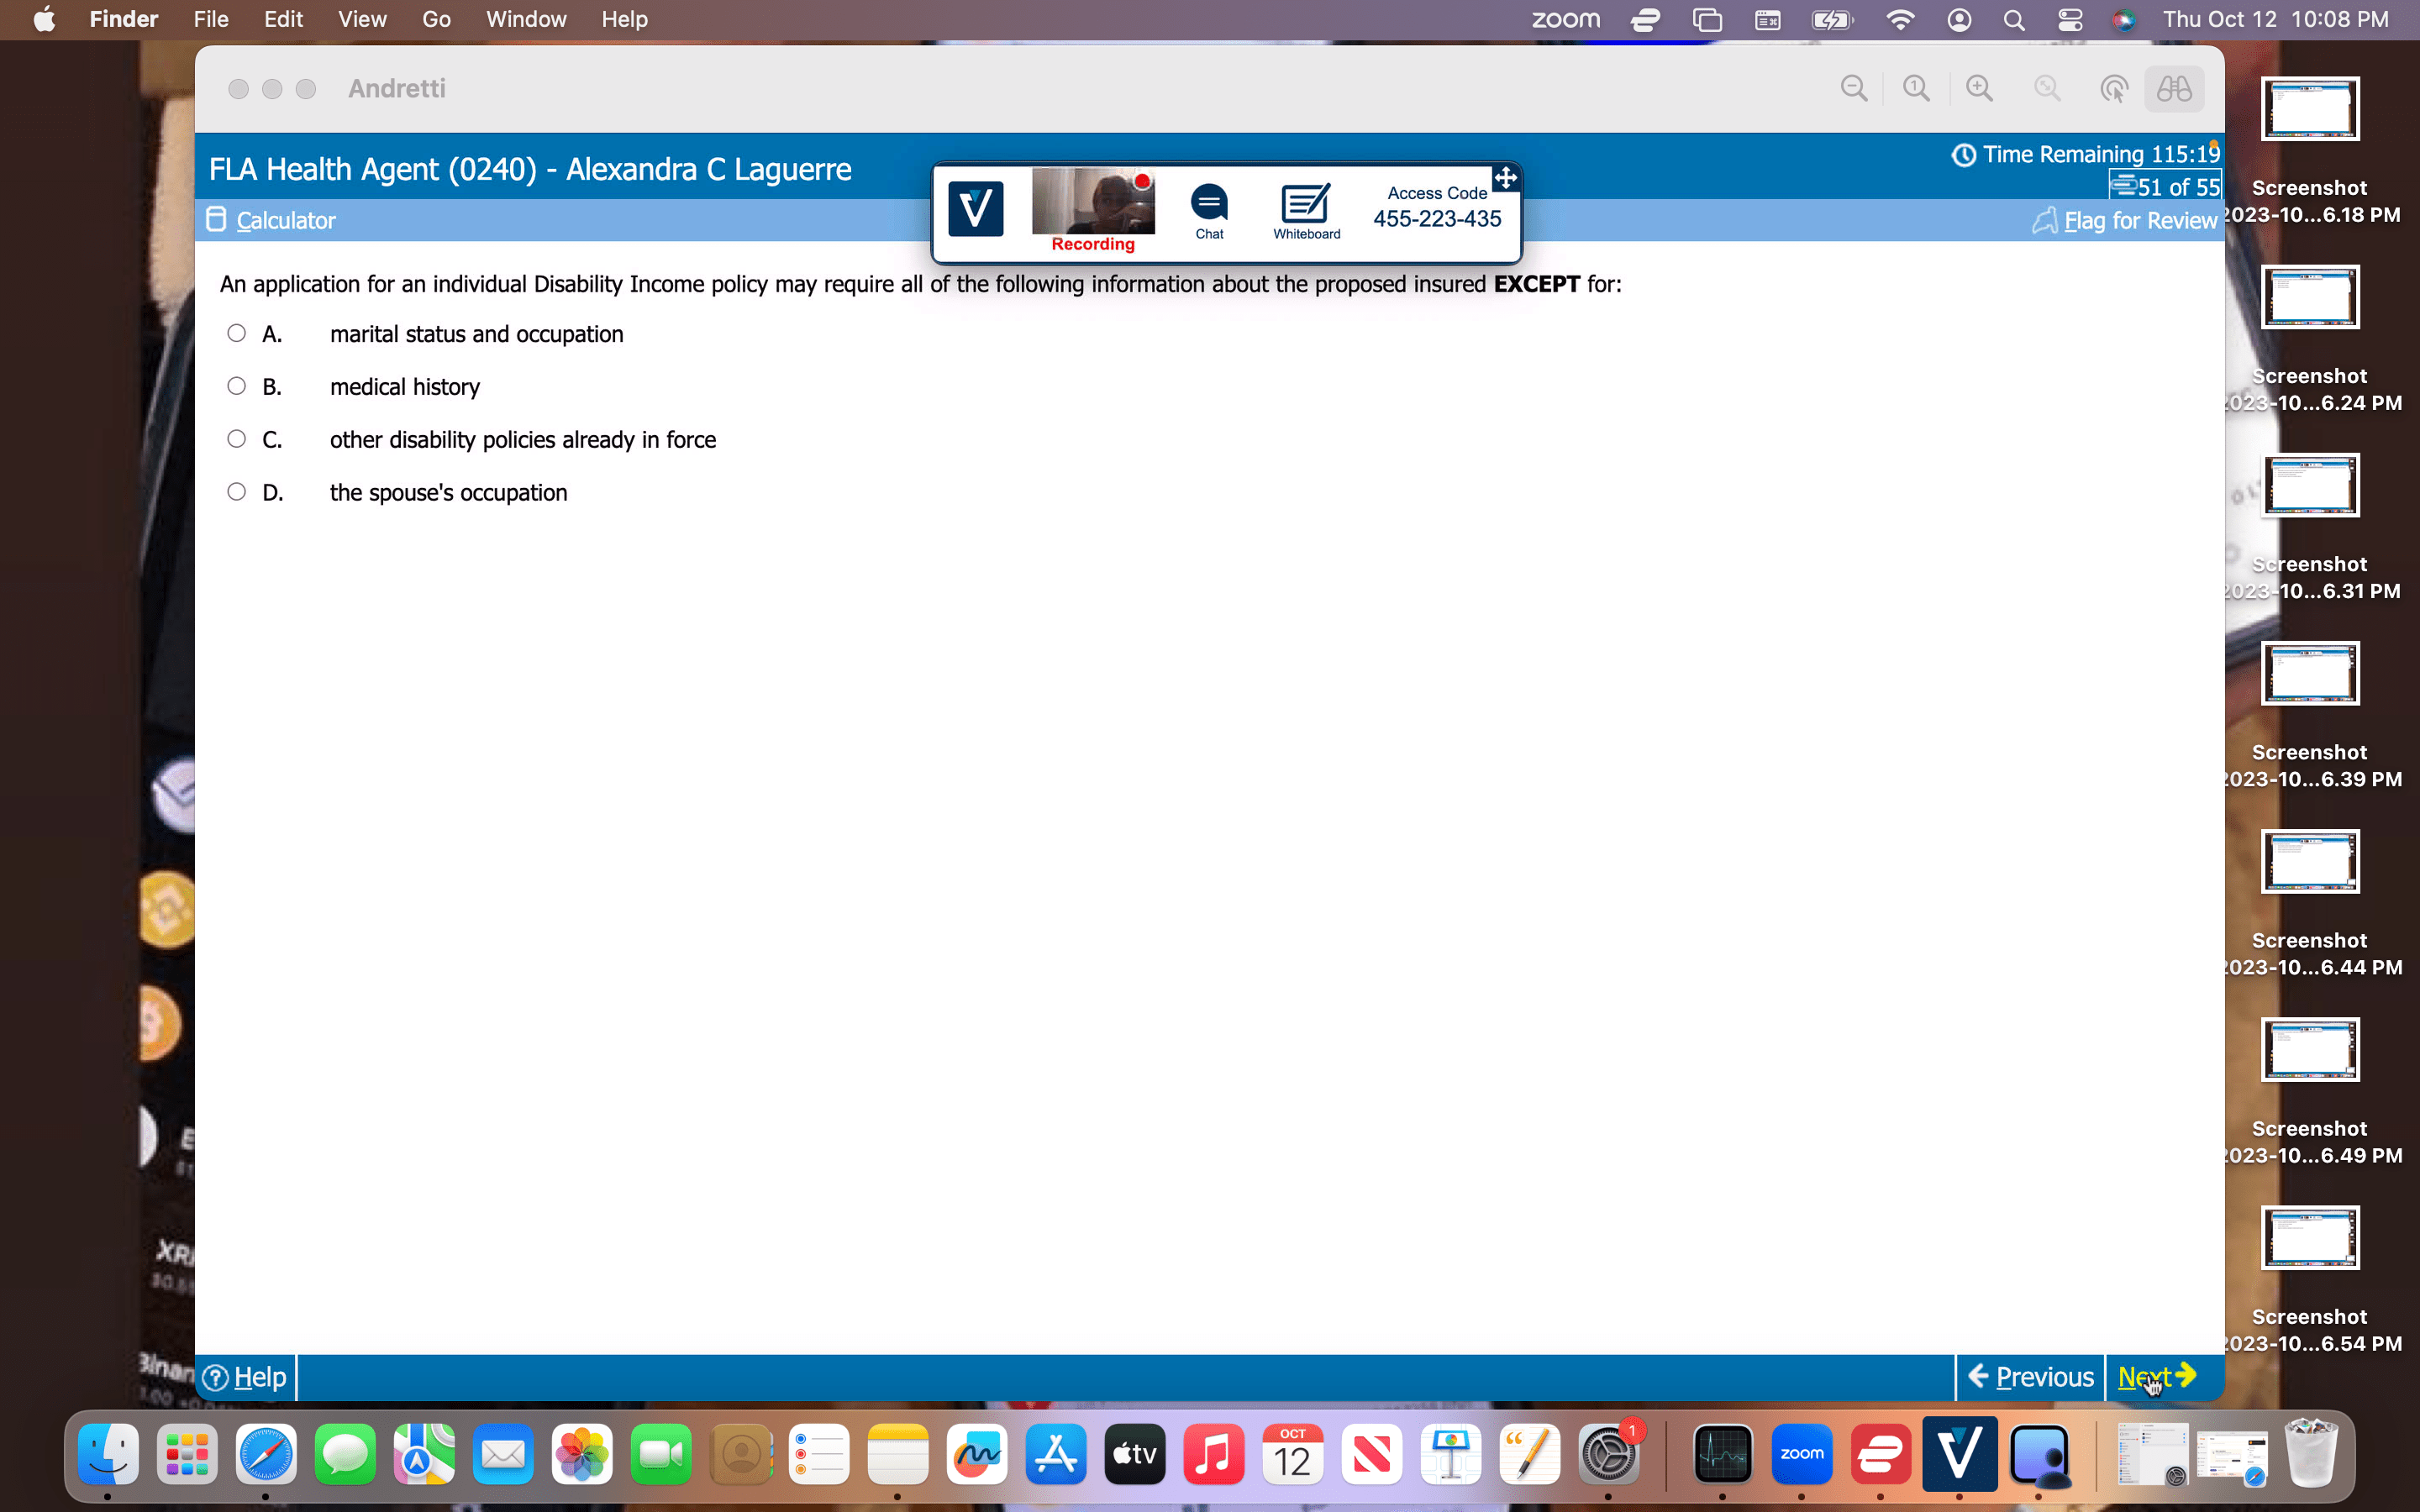Screen dimensions: 2420x1512
Task: Open the Whiteboard tool
Action: [x=1306, y=211]
